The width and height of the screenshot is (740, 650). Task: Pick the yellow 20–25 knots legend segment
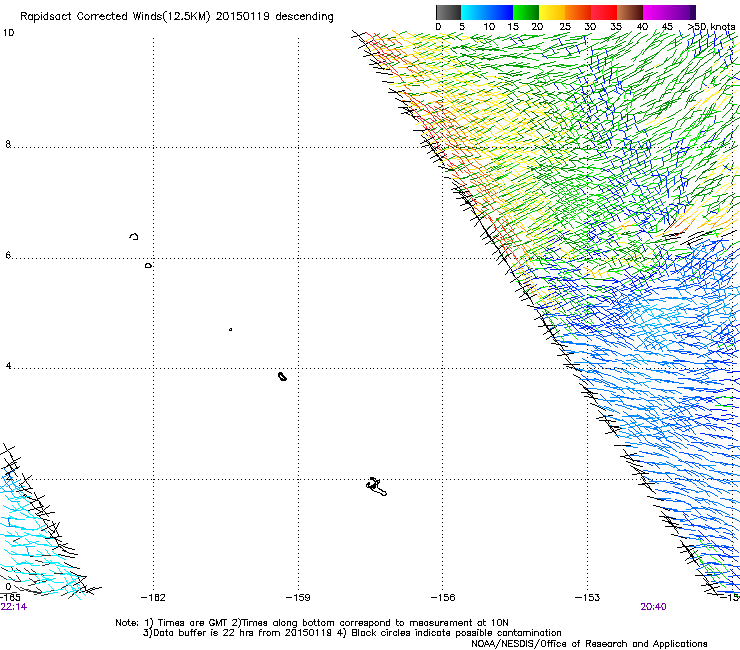(552, 12)
